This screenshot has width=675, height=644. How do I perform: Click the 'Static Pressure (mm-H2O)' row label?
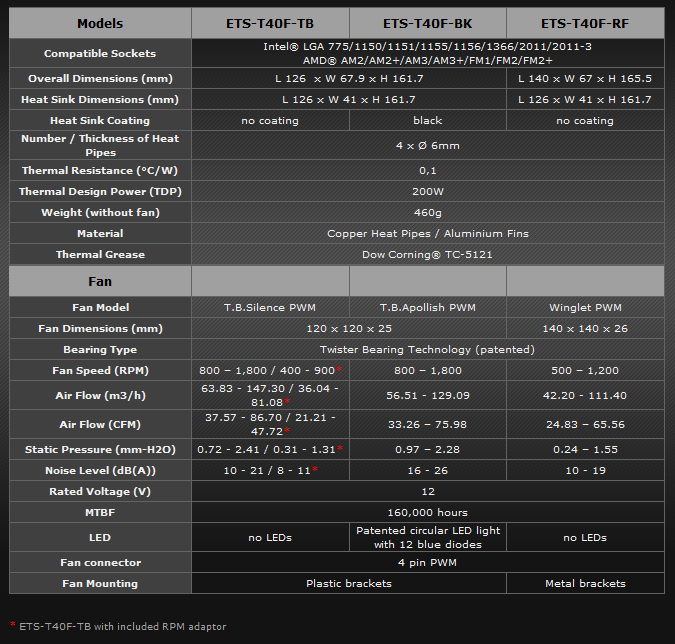coord(100,449)
